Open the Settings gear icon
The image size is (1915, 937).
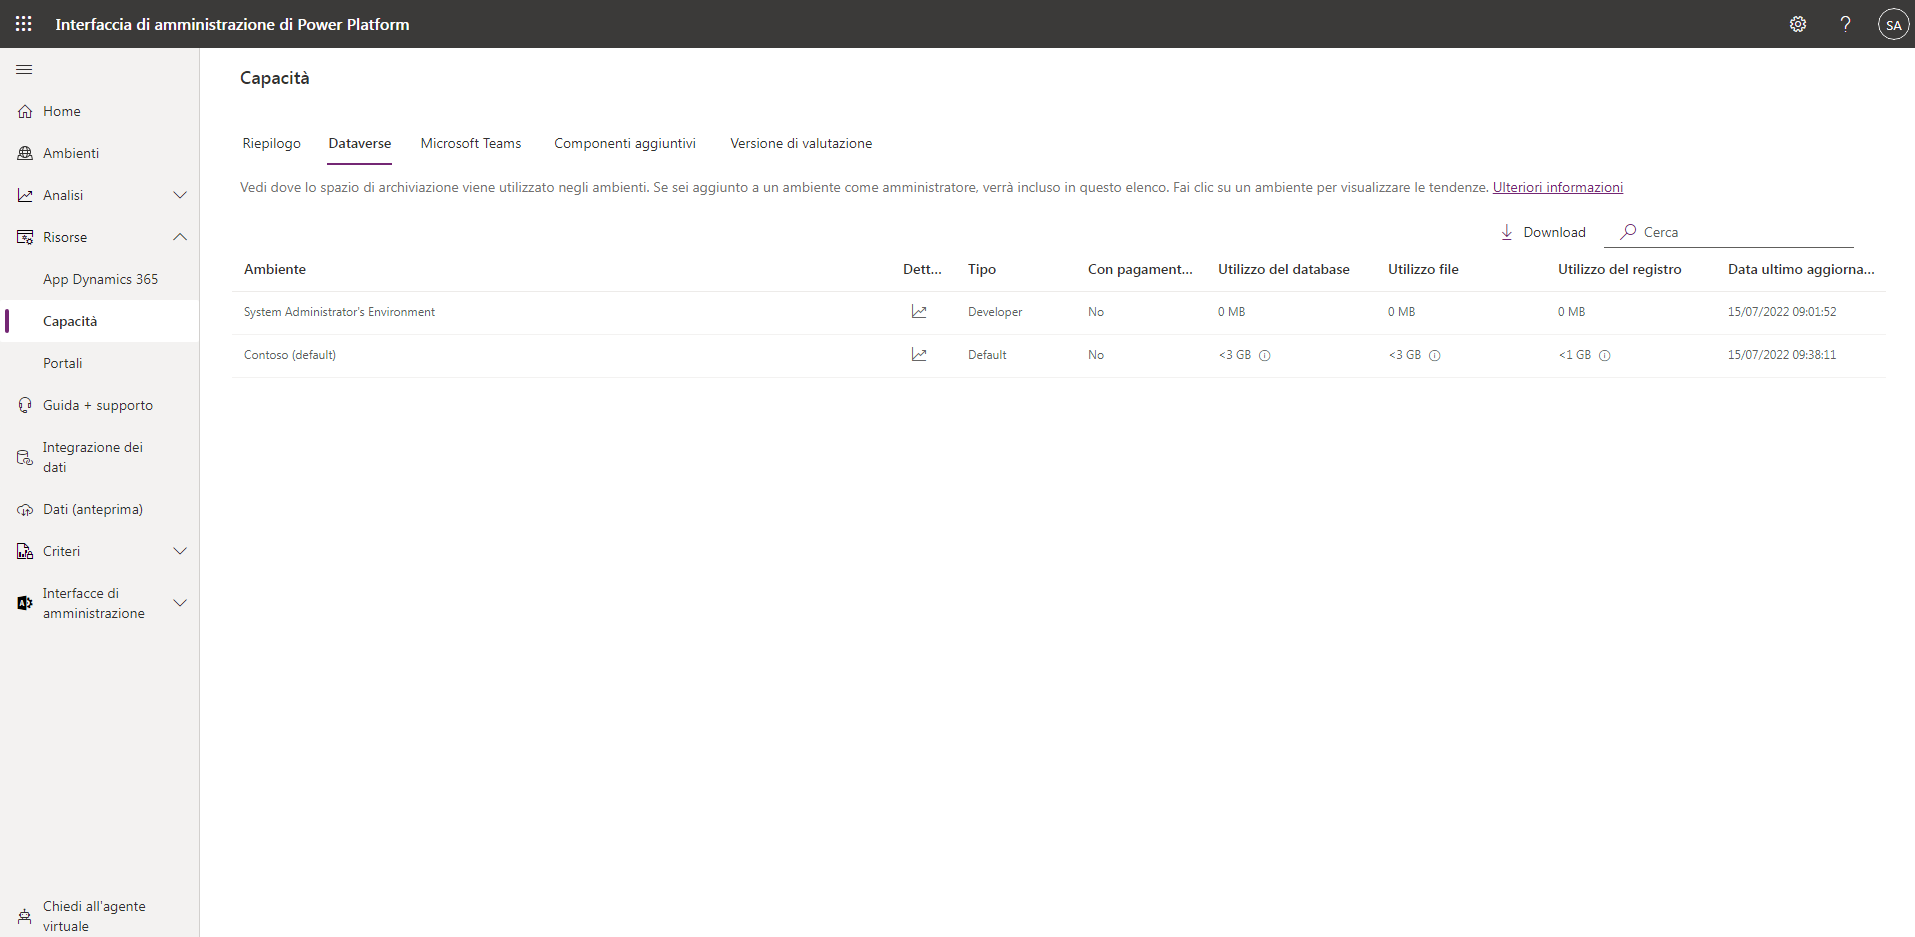[x=1798, y=24]
